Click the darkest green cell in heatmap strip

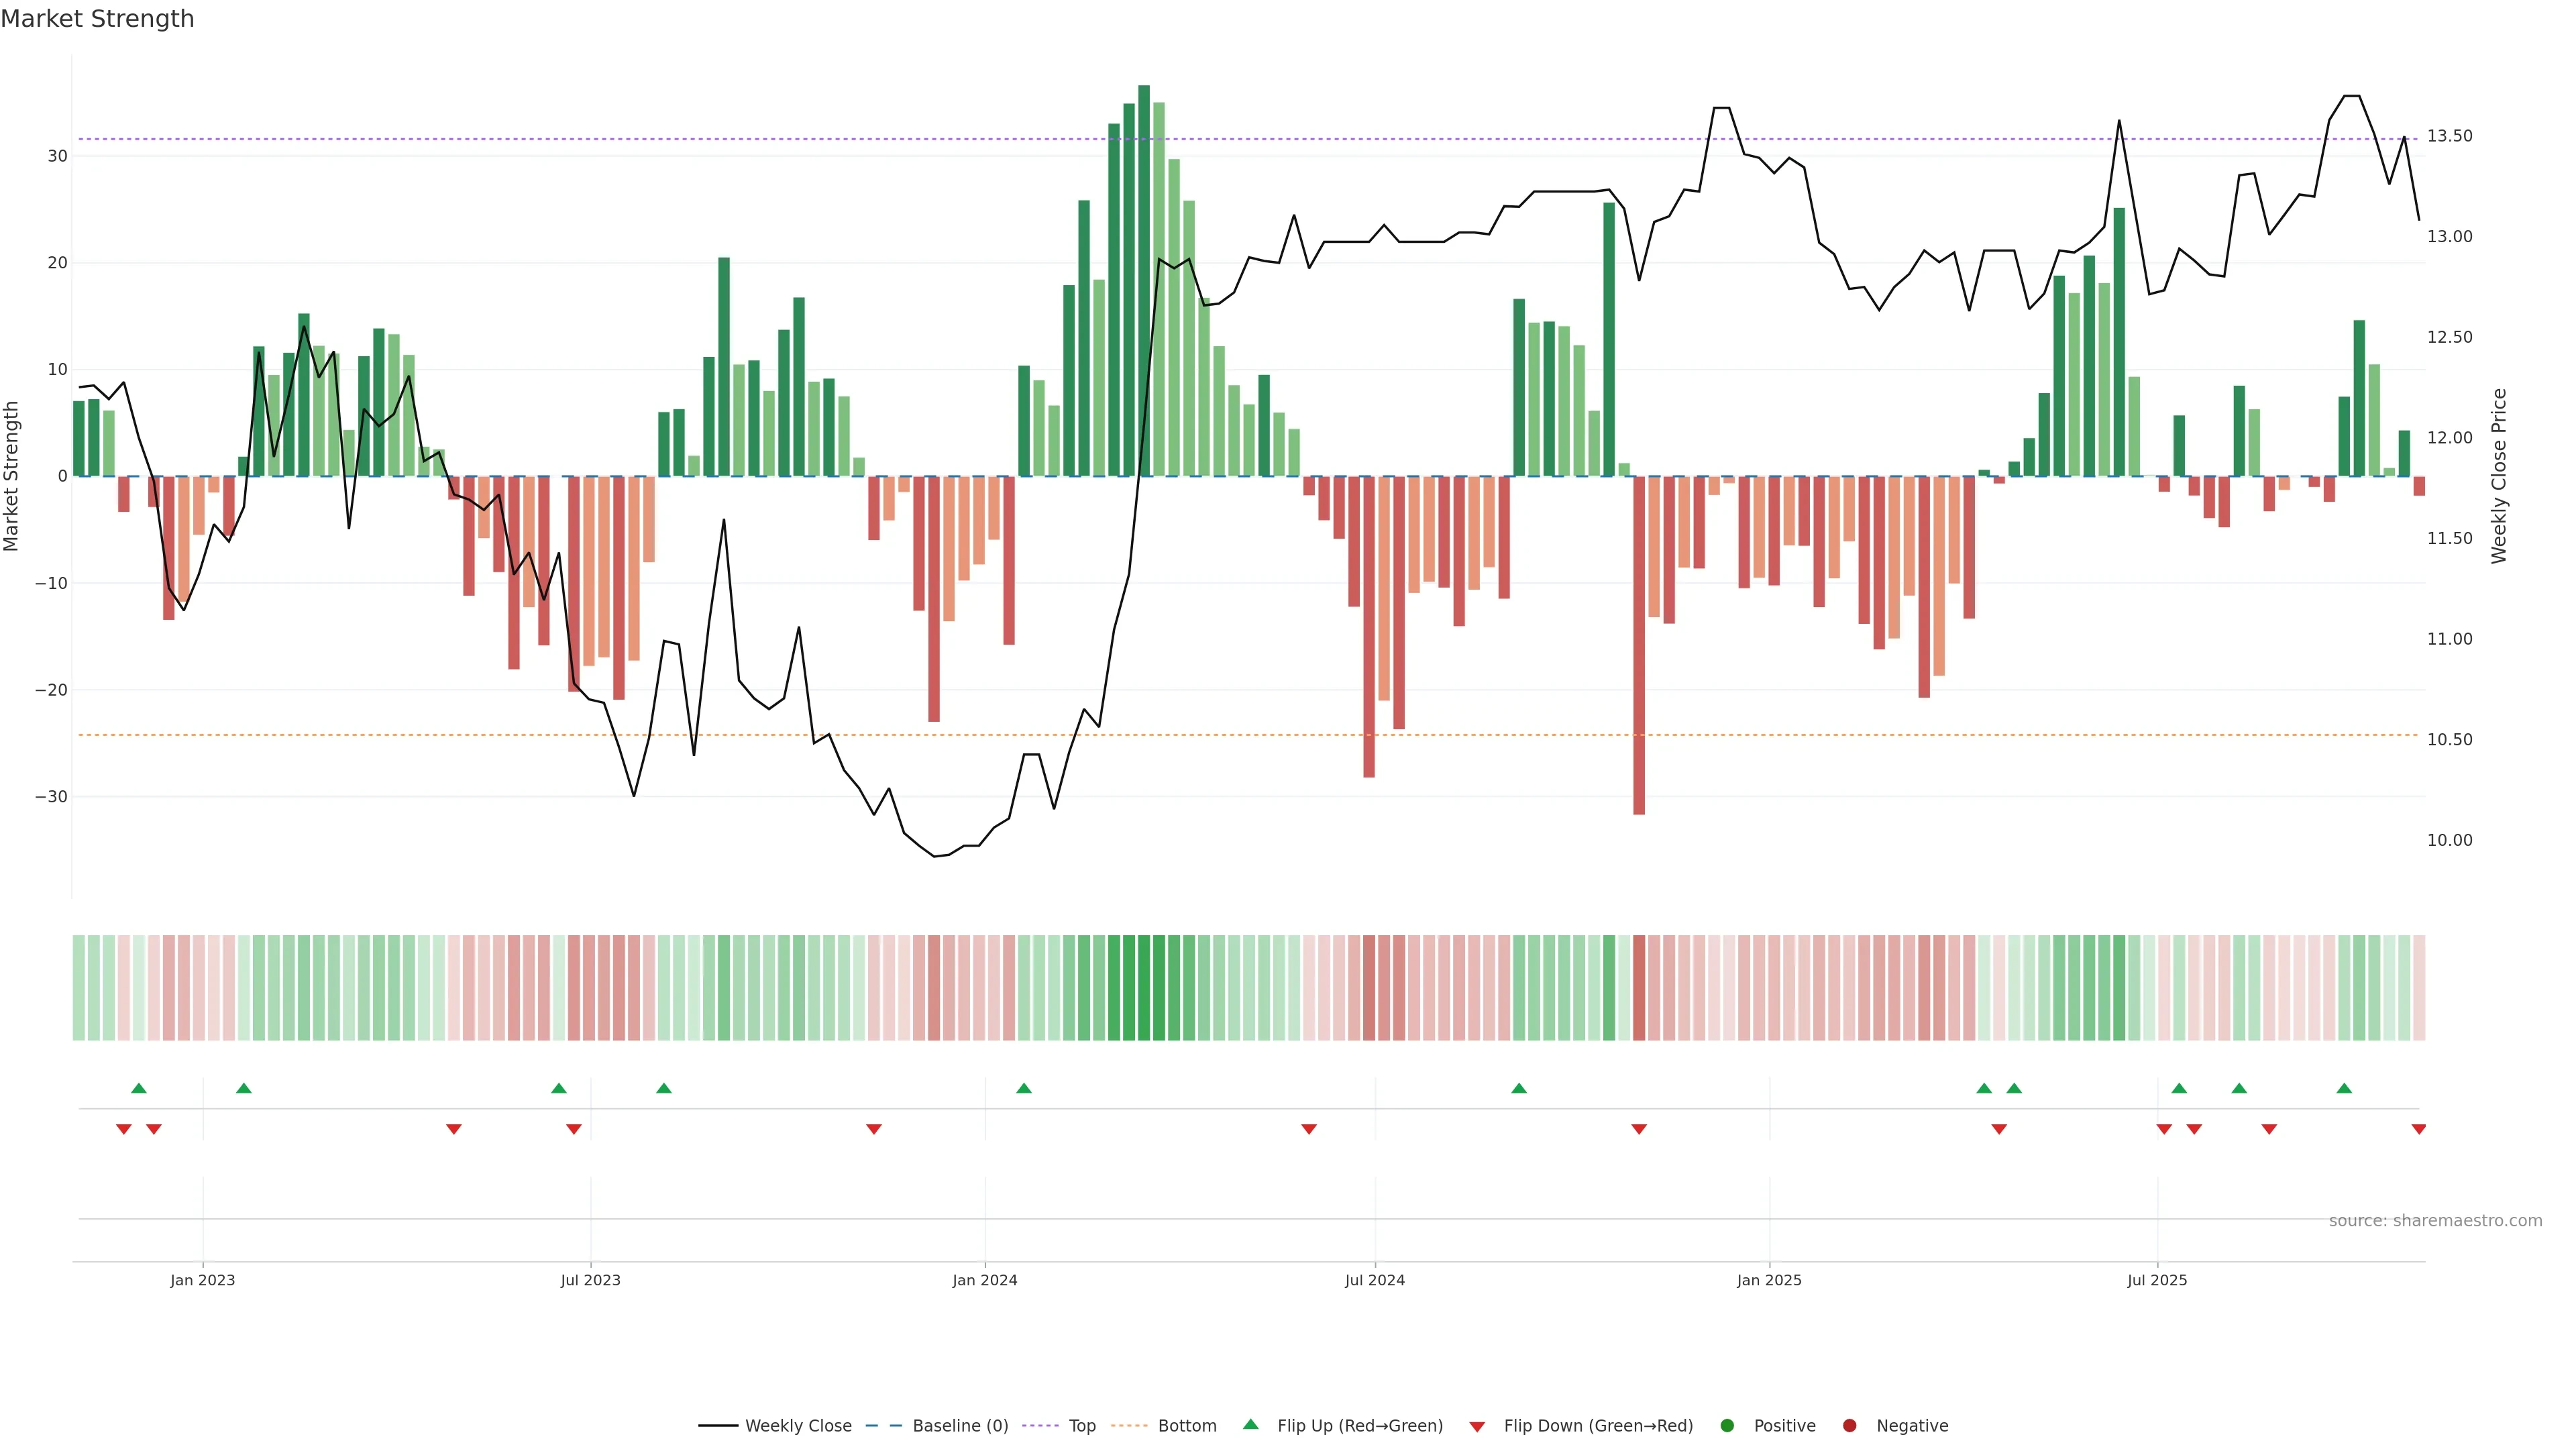[1143, 987]
